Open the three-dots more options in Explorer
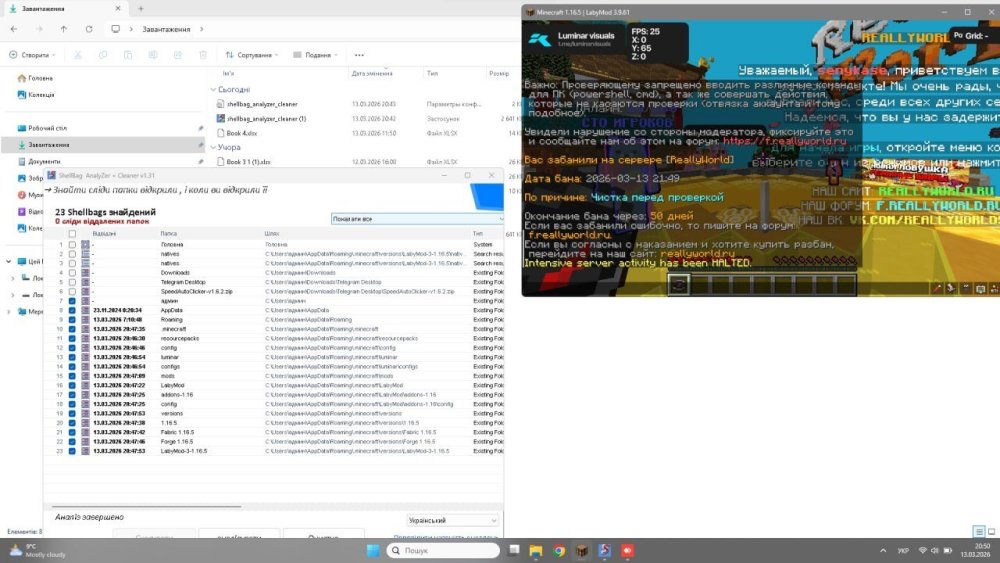The width and height of the screenshot is (1000, 563). tap(359, 55)
